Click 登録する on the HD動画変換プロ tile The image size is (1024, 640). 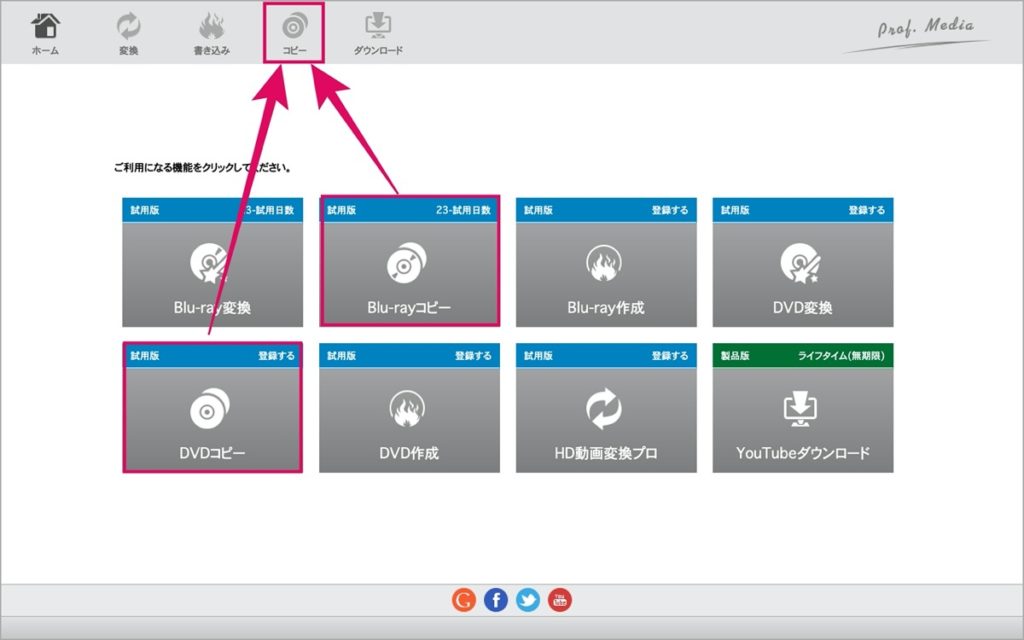[x=669, y=356]
